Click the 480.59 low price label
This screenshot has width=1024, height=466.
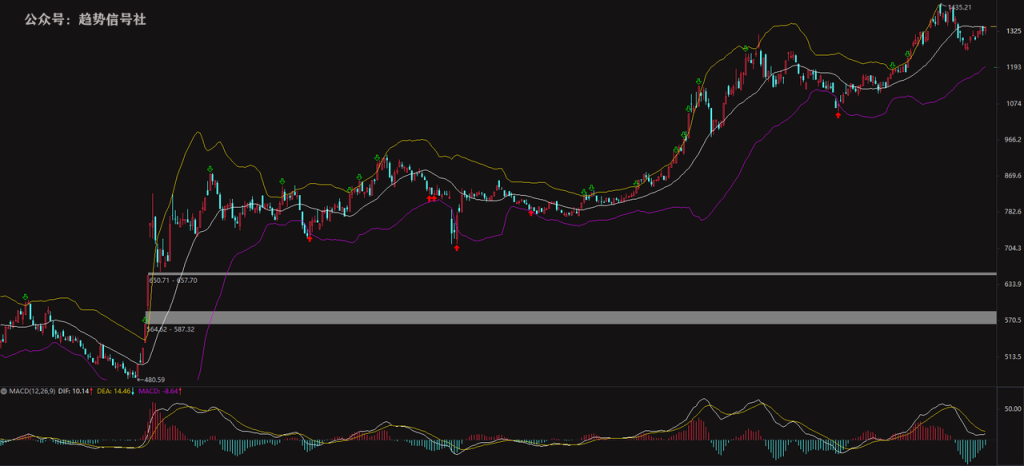coord(151,380)
